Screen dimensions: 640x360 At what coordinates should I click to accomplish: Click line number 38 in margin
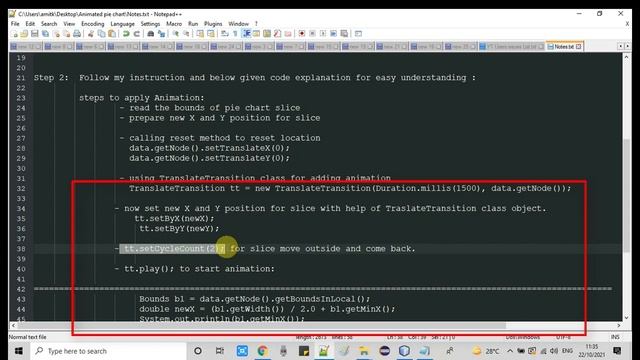pos(21,249)
